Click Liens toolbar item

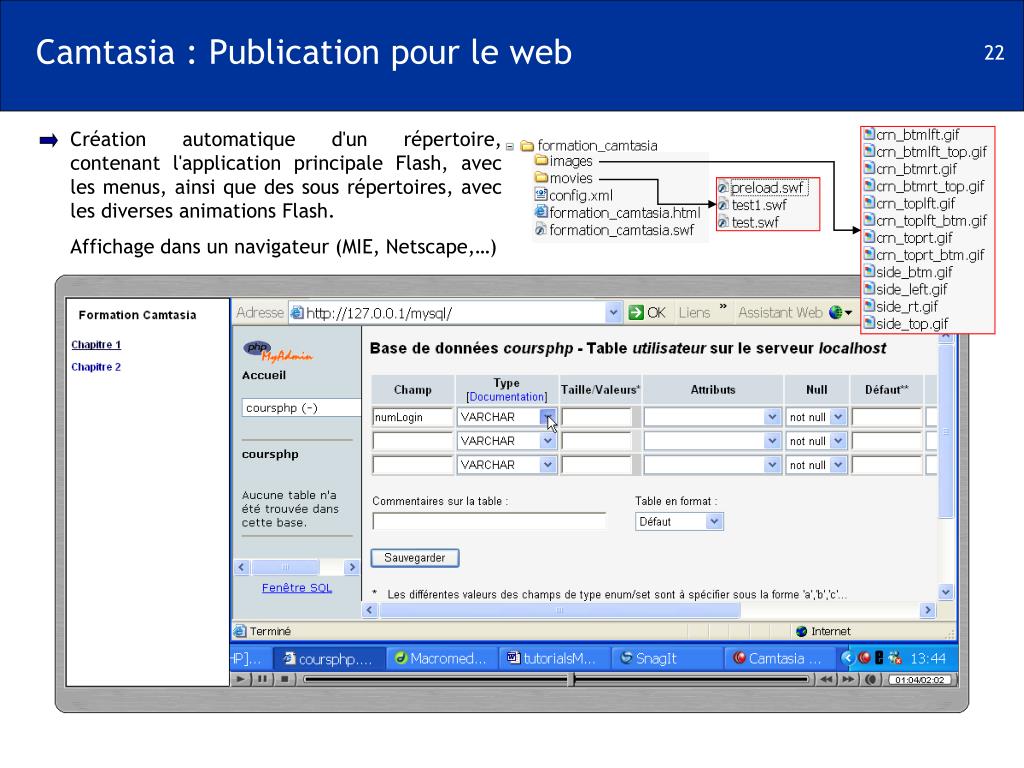[x=694, y=313]
